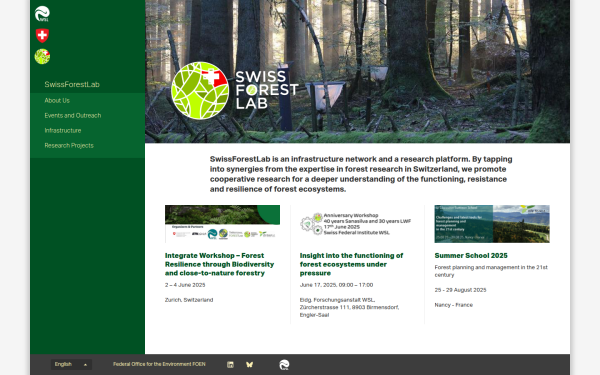Viewport: 600px width, 375px height.
Task: Click the Anniversary Workshop thumbnail image
Action: click(x=357, y=224)
